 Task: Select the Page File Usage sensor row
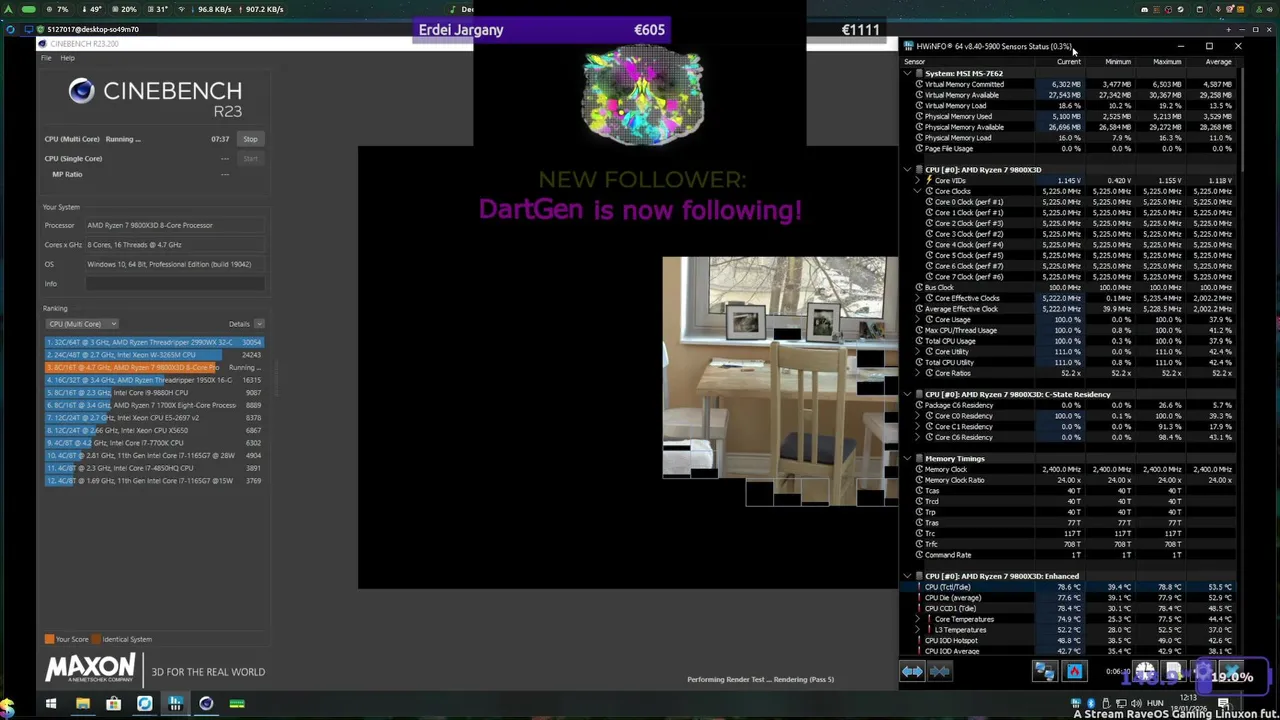[x=1070, y=149]
